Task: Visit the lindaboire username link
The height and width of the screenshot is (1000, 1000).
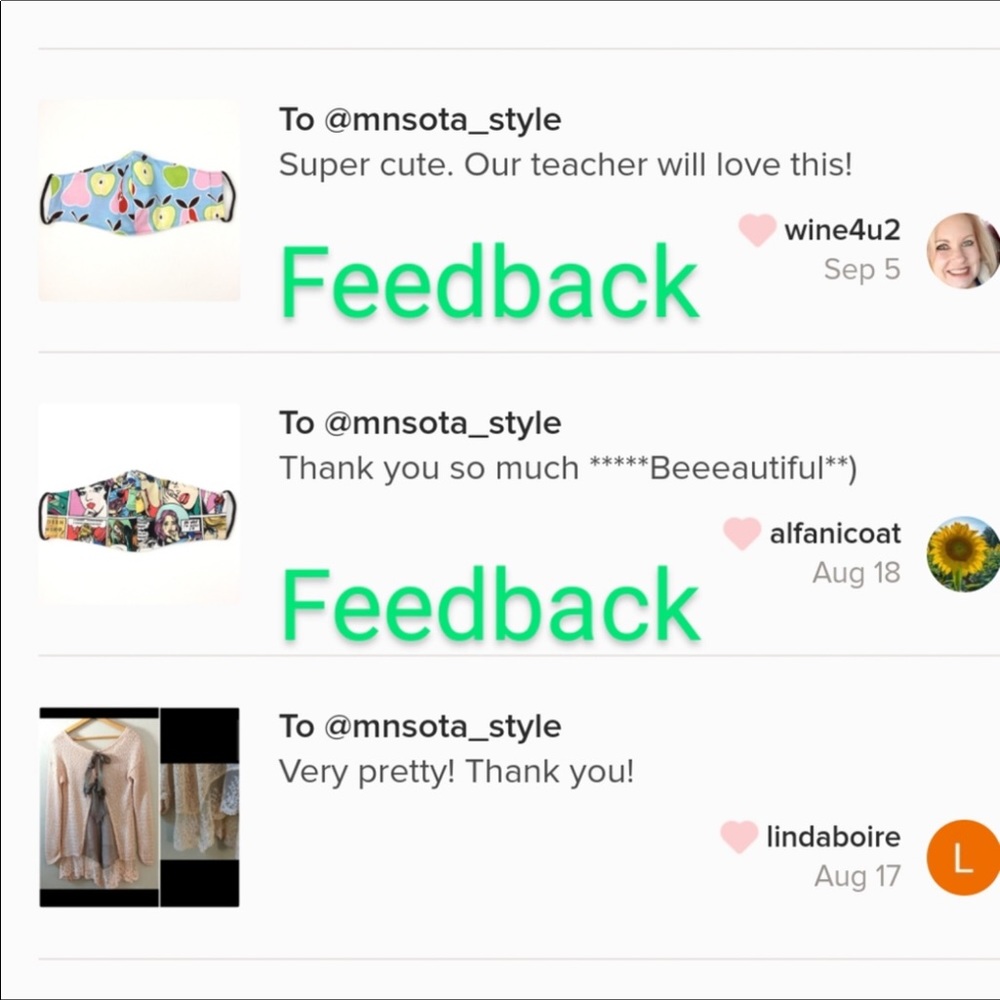Action: point(833,837)
